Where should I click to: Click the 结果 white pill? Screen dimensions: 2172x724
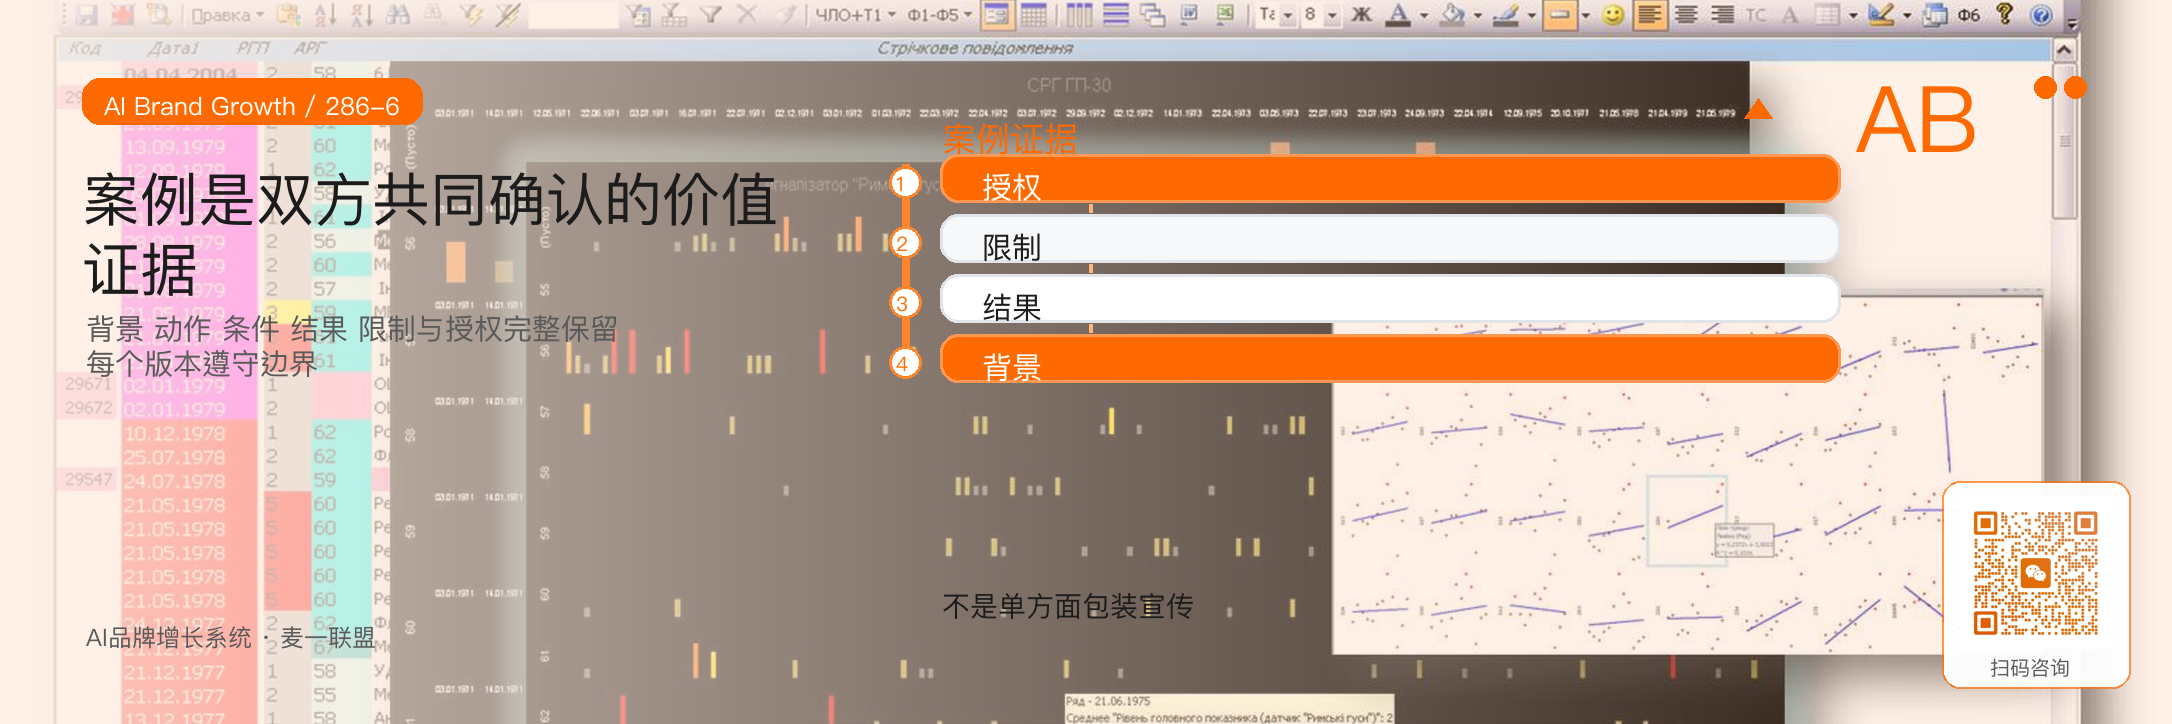click(1390, 300)
